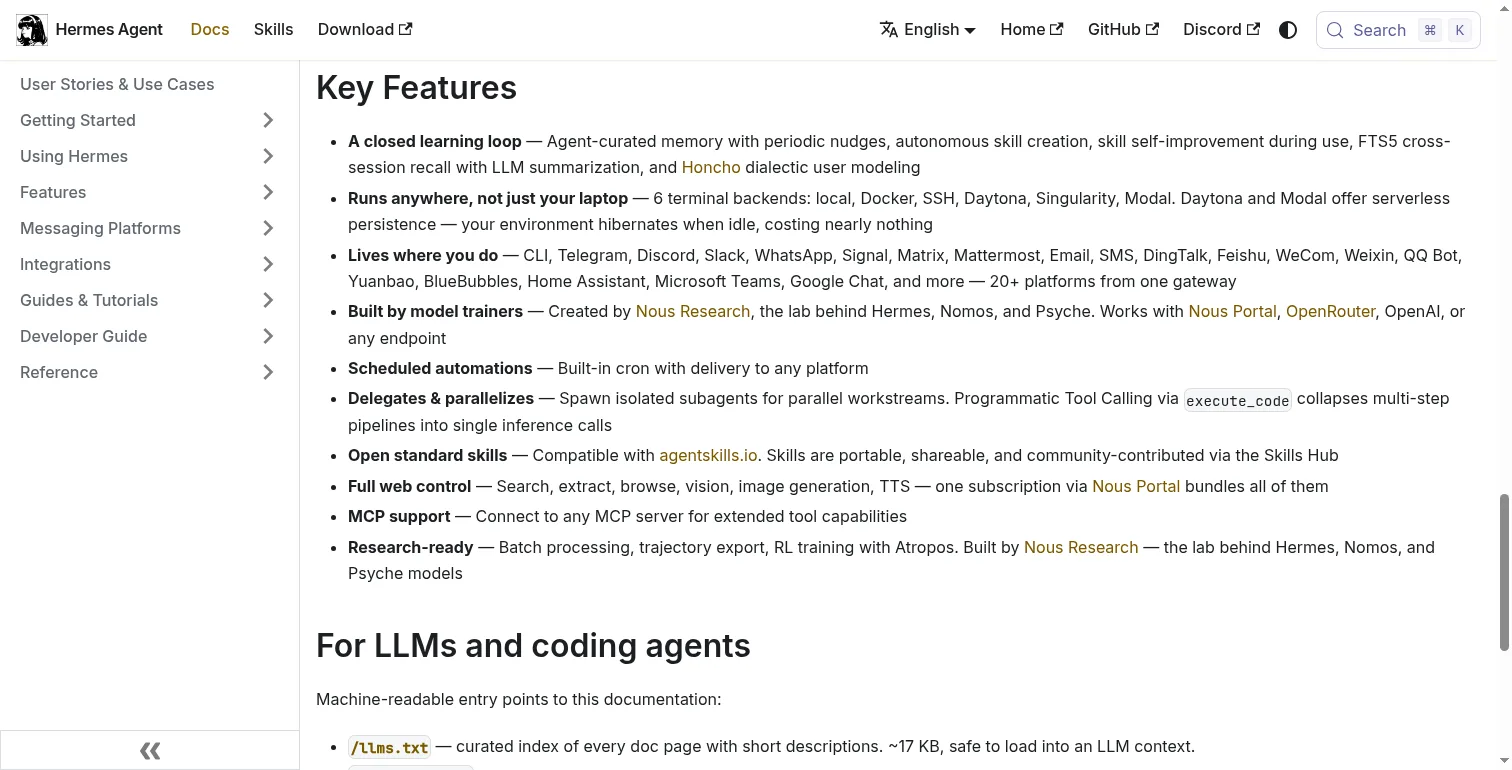This screenshot has width=1512, height=770.
Task: Expand the Integrations section chevron
Action: click(268, 264)
